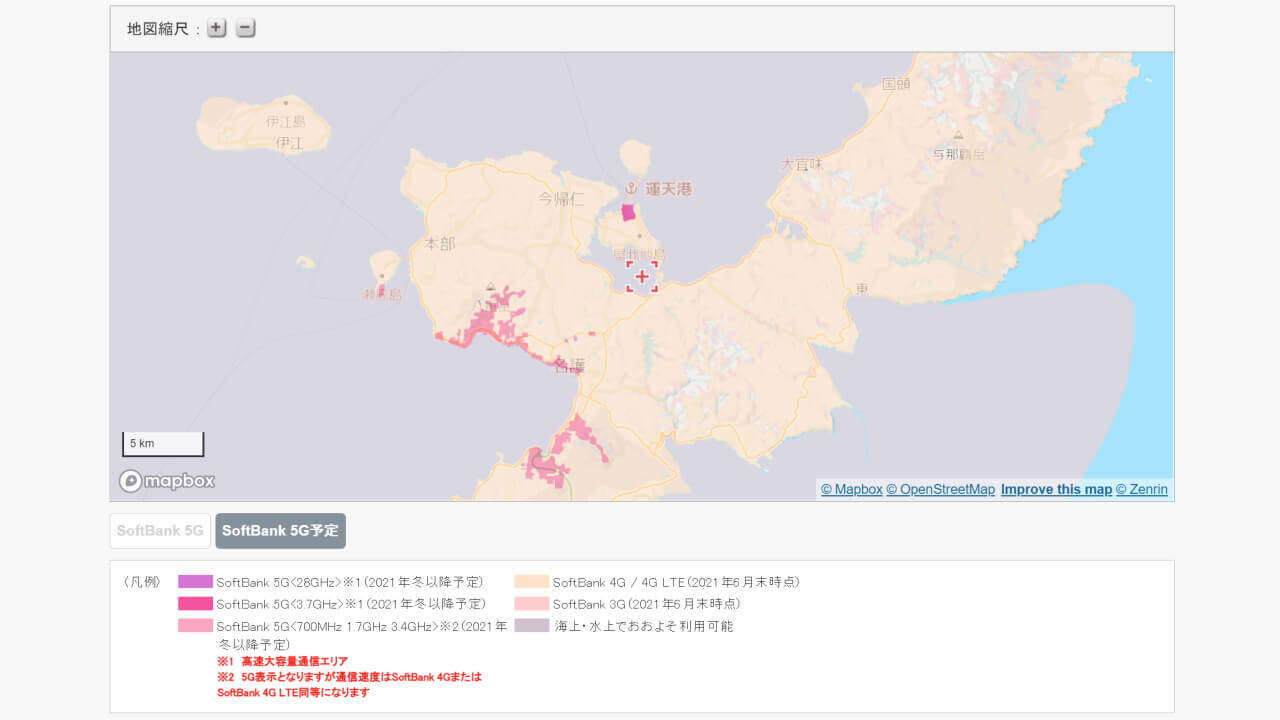
Task: Open the © Zenrin link
Action: (x=1143, y=489)
